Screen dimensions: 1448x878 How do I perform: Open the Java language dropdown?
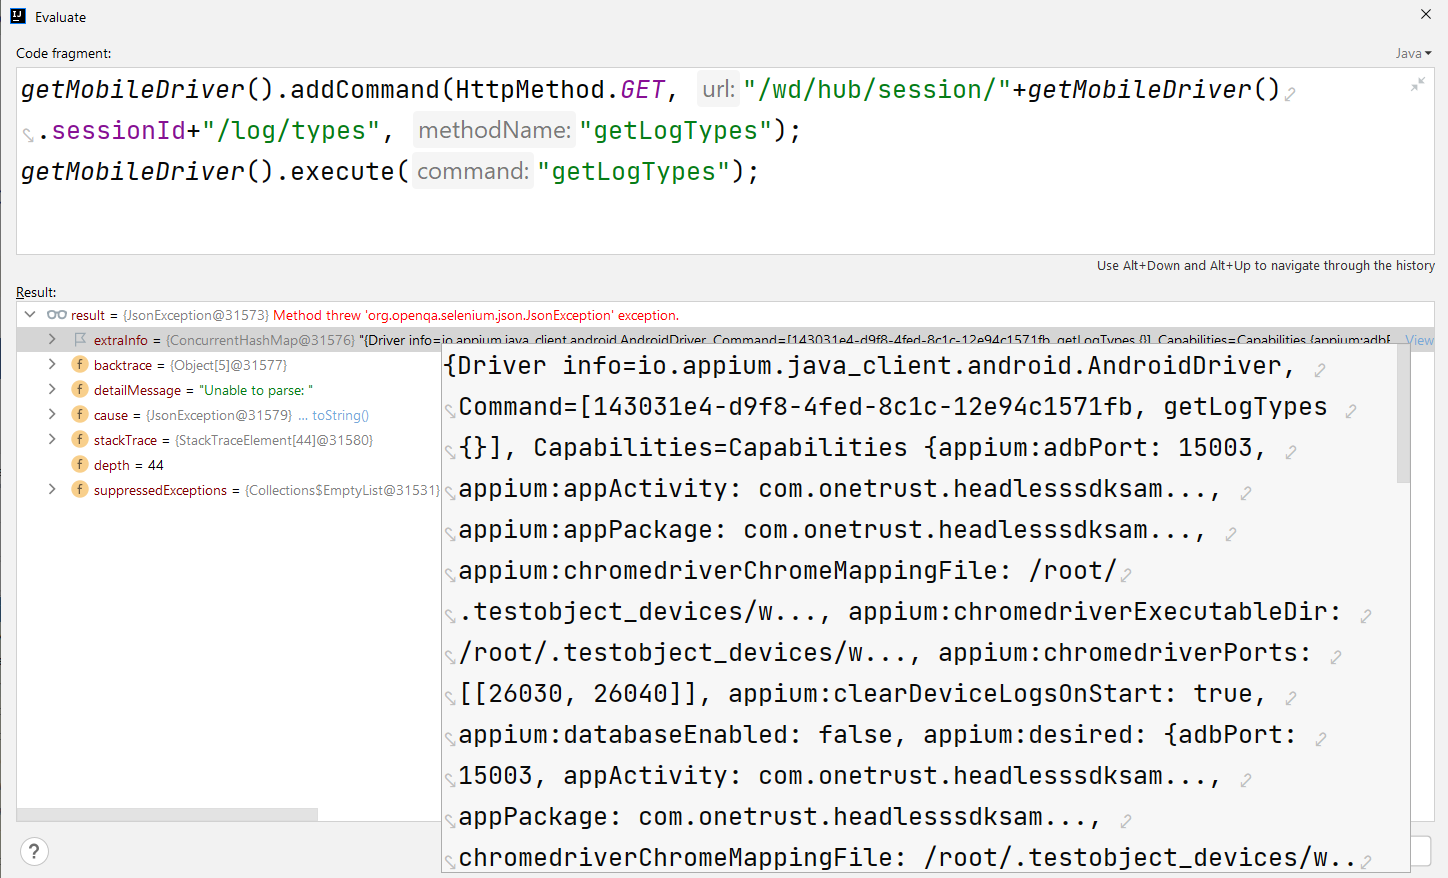(x=1413, y=53)
